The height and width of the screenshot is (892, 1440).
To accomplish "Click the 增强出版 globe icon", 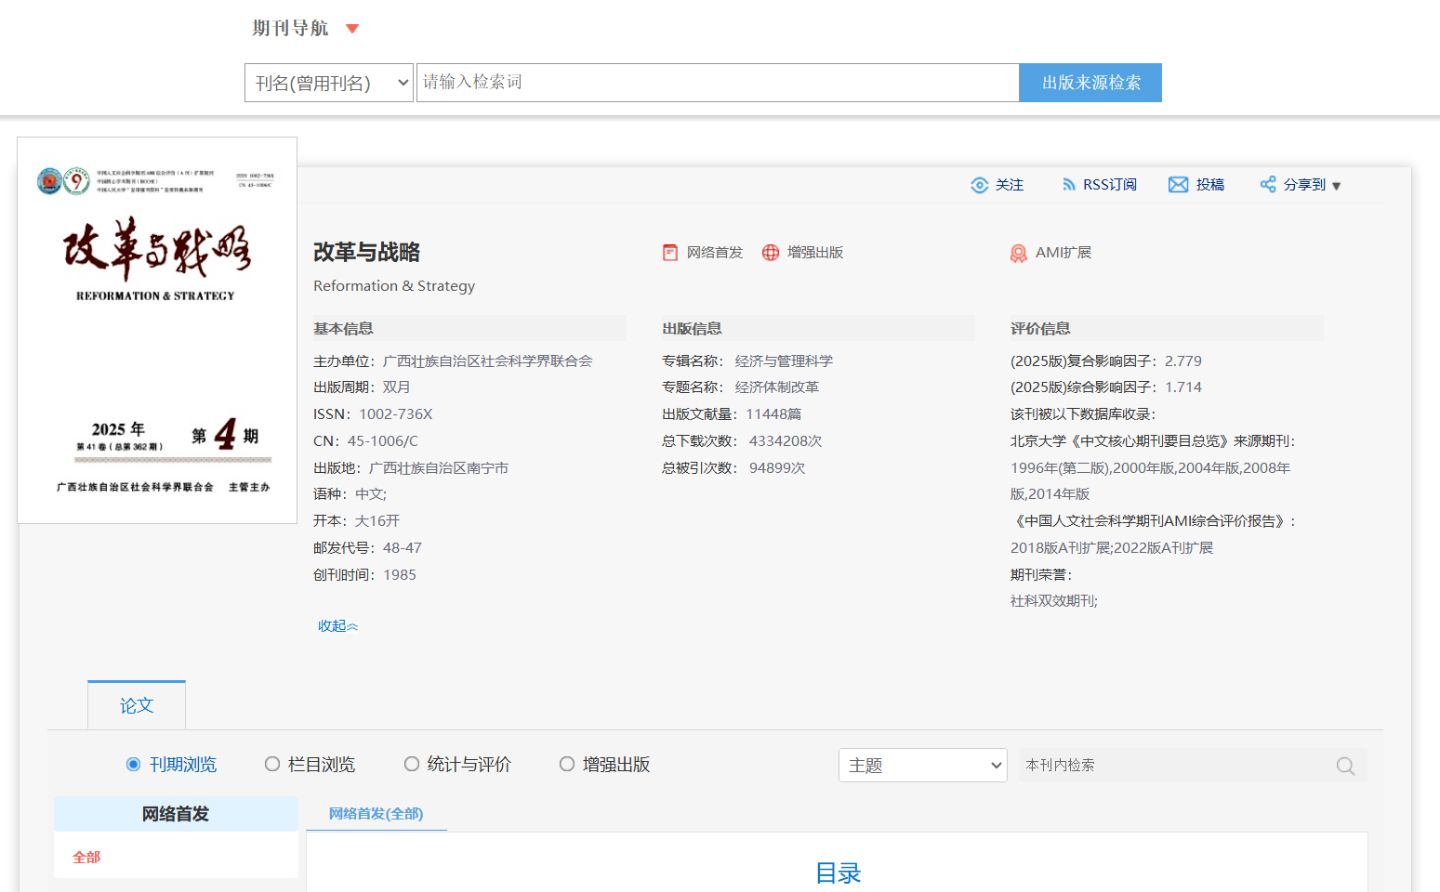I will click(770, 253).
